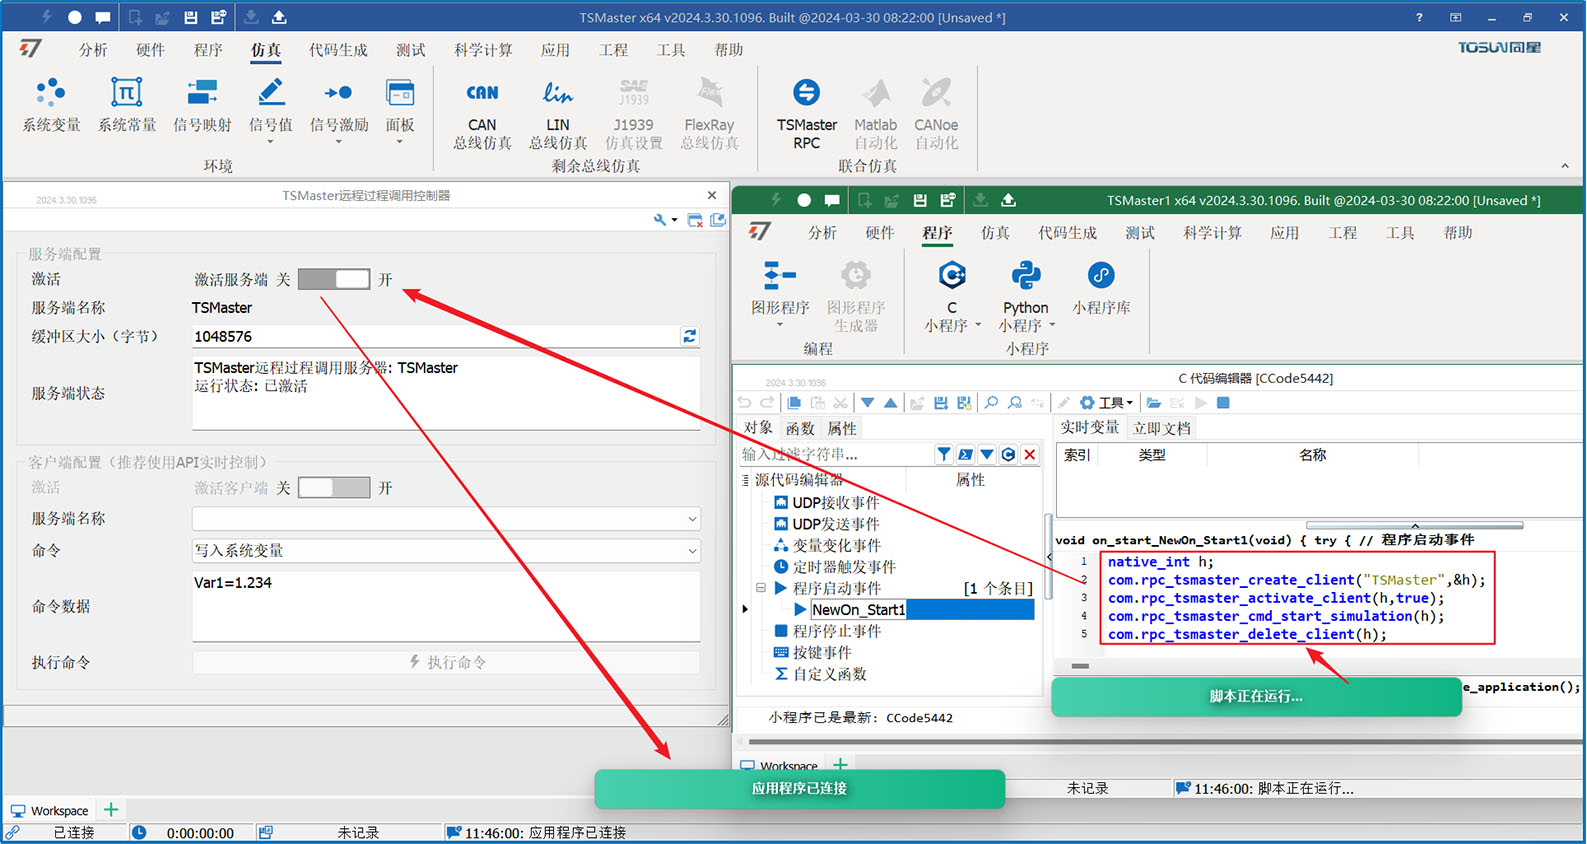Image resolution: width=1587 pixels, height=844 pixels.
Task: Open 小程序库 mini-program library
Action: pos(1101,288)
